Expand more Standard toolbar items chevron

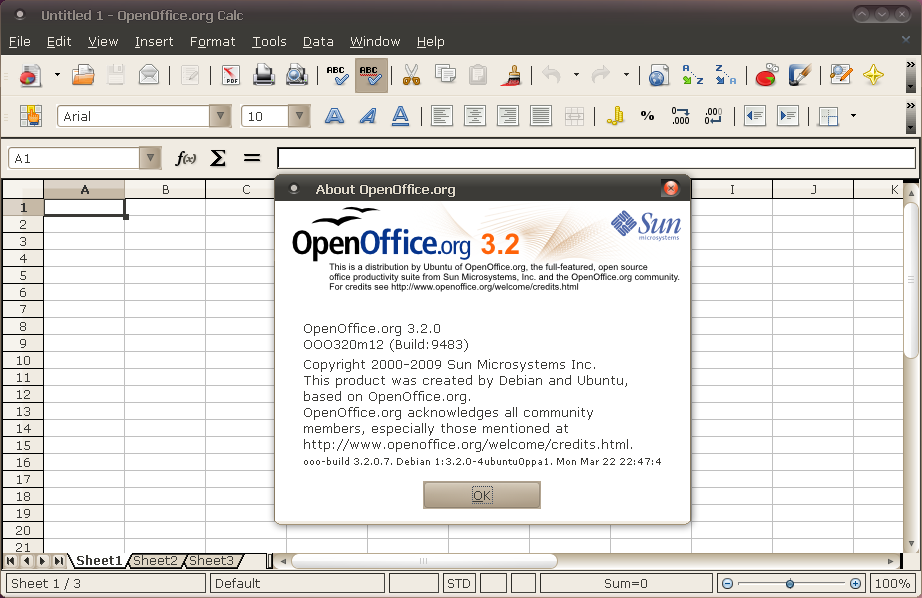coord(911,64)
